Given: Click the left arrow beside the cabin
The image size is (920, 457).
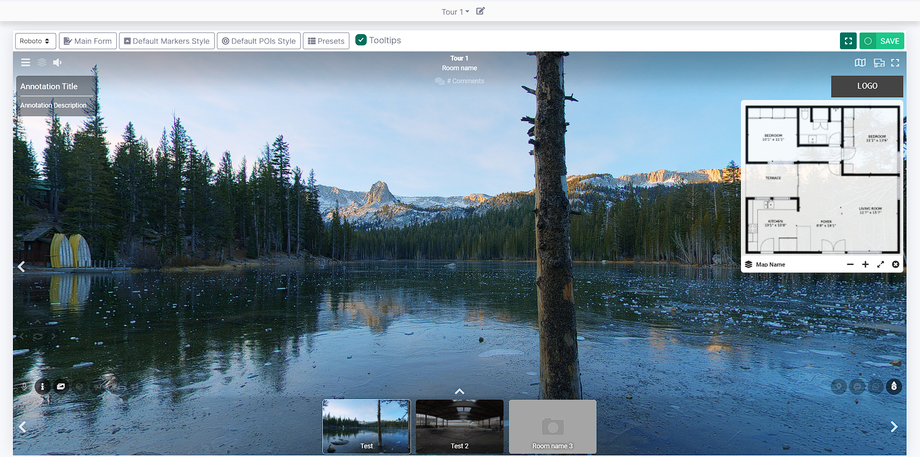Looking at the screenshot, I should tap(21, 267).
